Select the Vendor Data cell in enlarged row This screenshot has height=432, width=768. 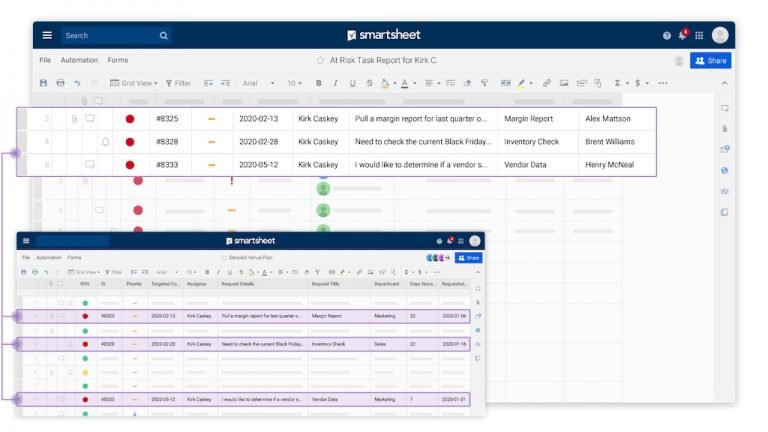click(x=537, y=165)
